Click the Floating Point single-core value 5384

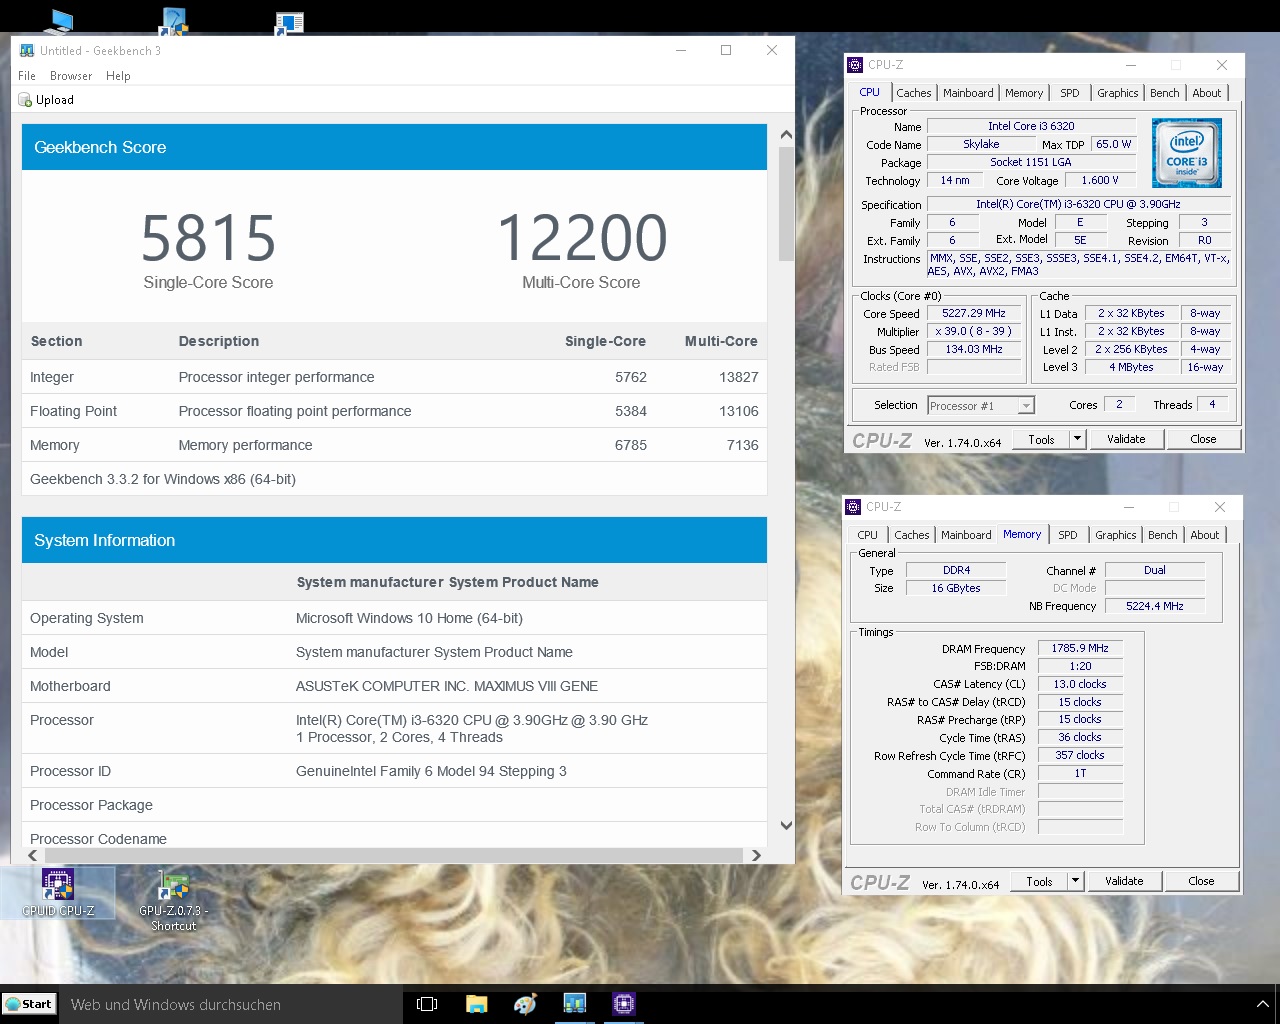click(x=630, y=411)
